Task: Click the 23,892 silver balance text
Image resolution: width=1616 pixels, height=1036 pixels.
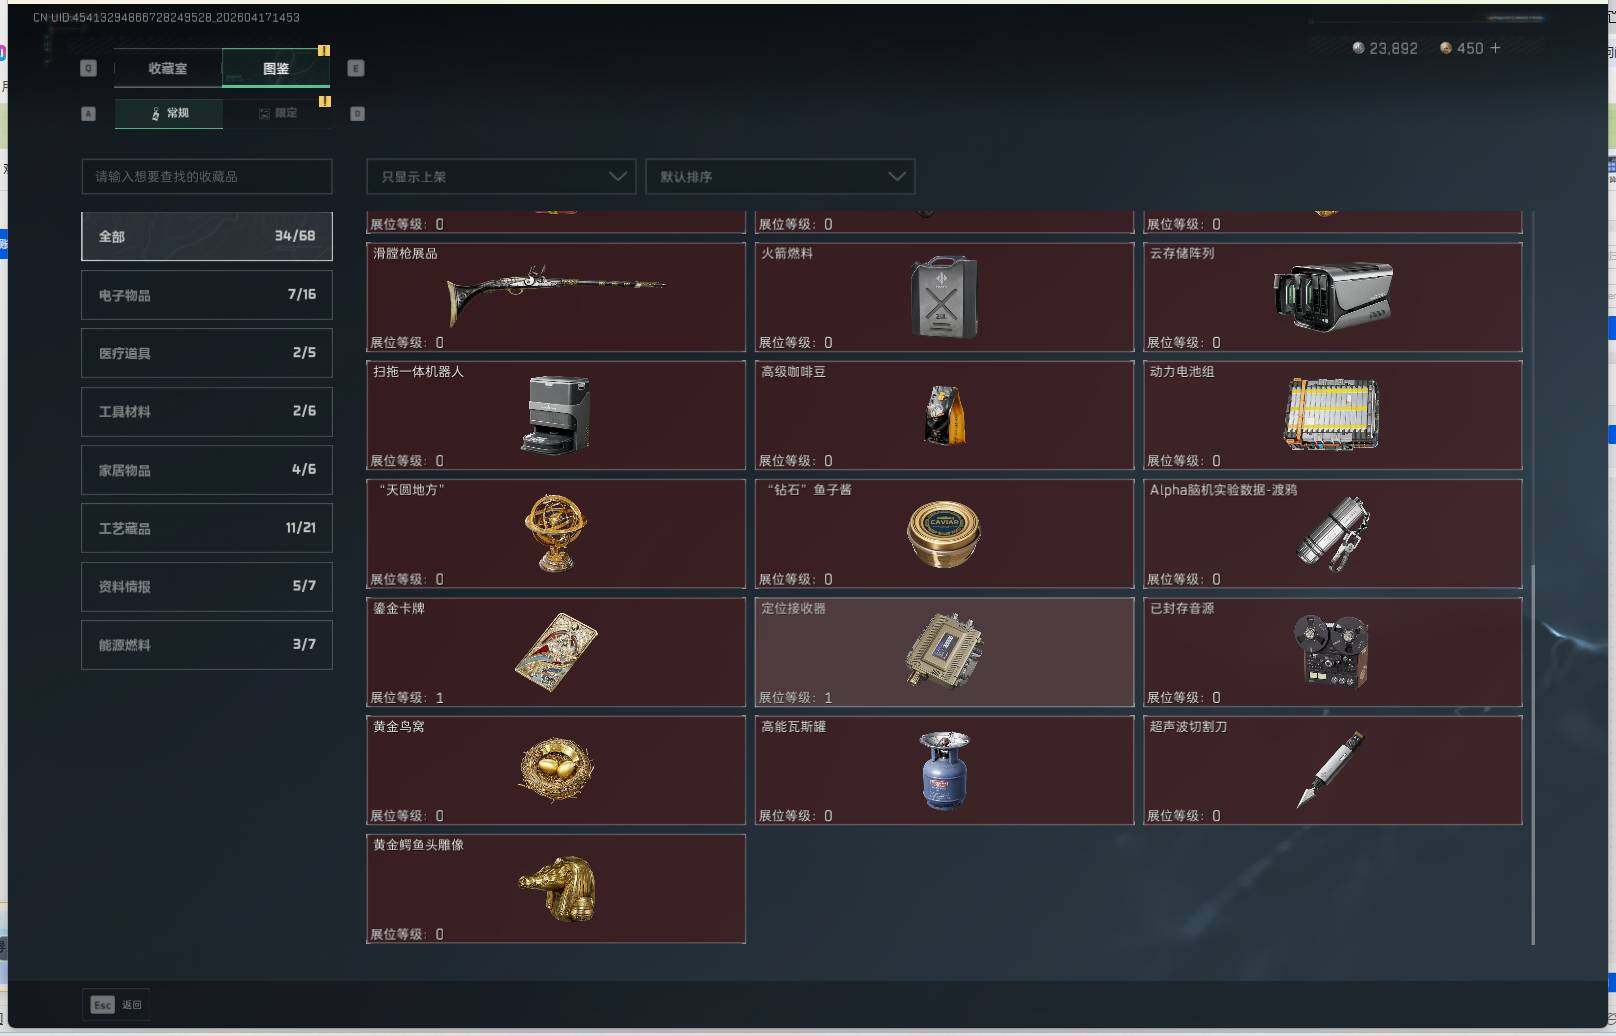Action: [1393, 48]
